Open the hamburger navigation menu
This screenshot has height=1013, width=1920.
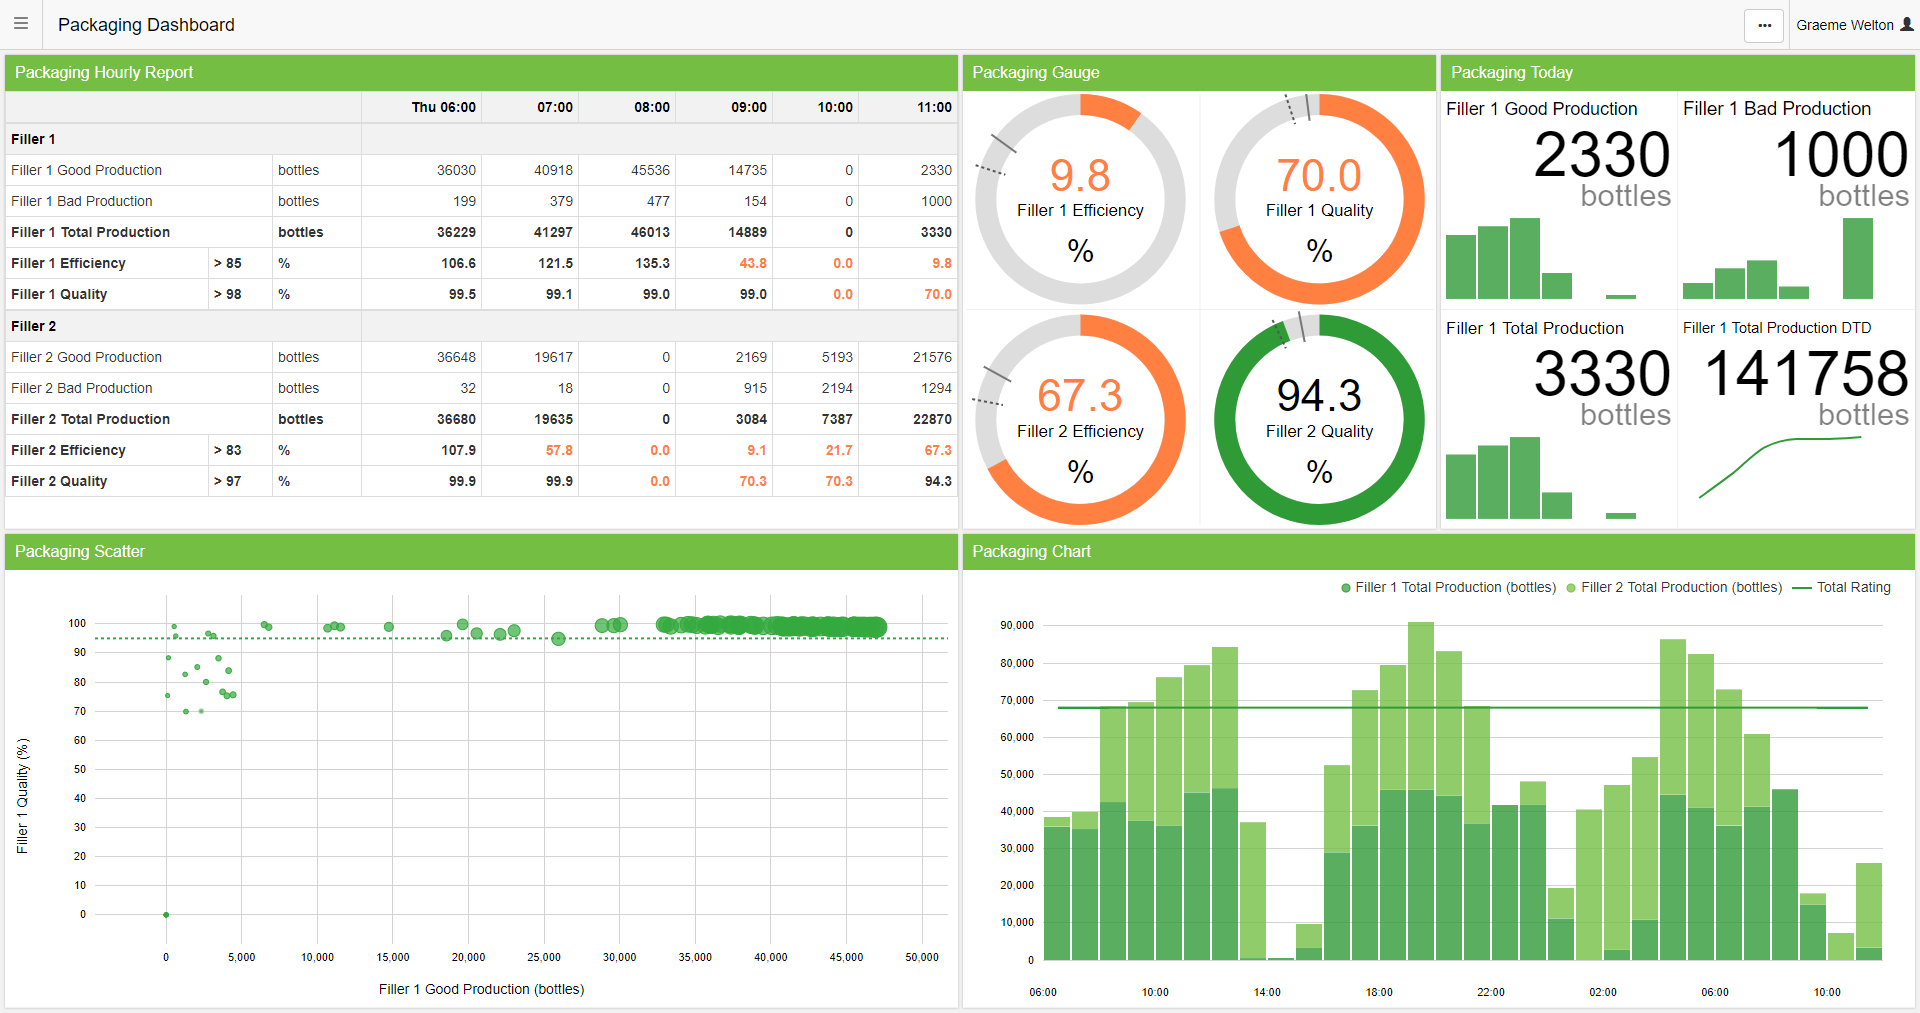(21, 24)
